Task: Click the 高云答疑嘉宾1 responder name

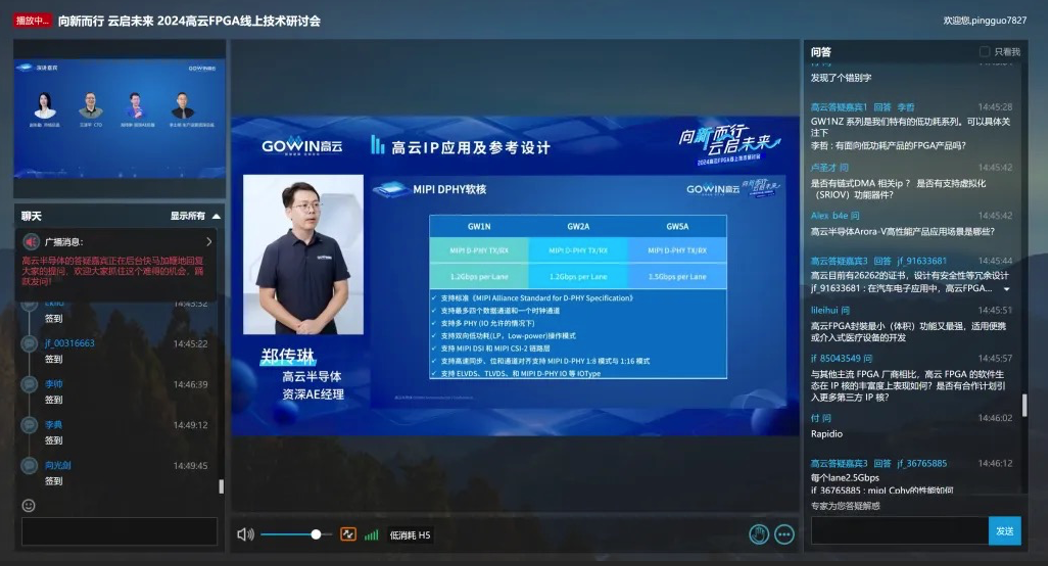Action: click(x=838, y=107)
